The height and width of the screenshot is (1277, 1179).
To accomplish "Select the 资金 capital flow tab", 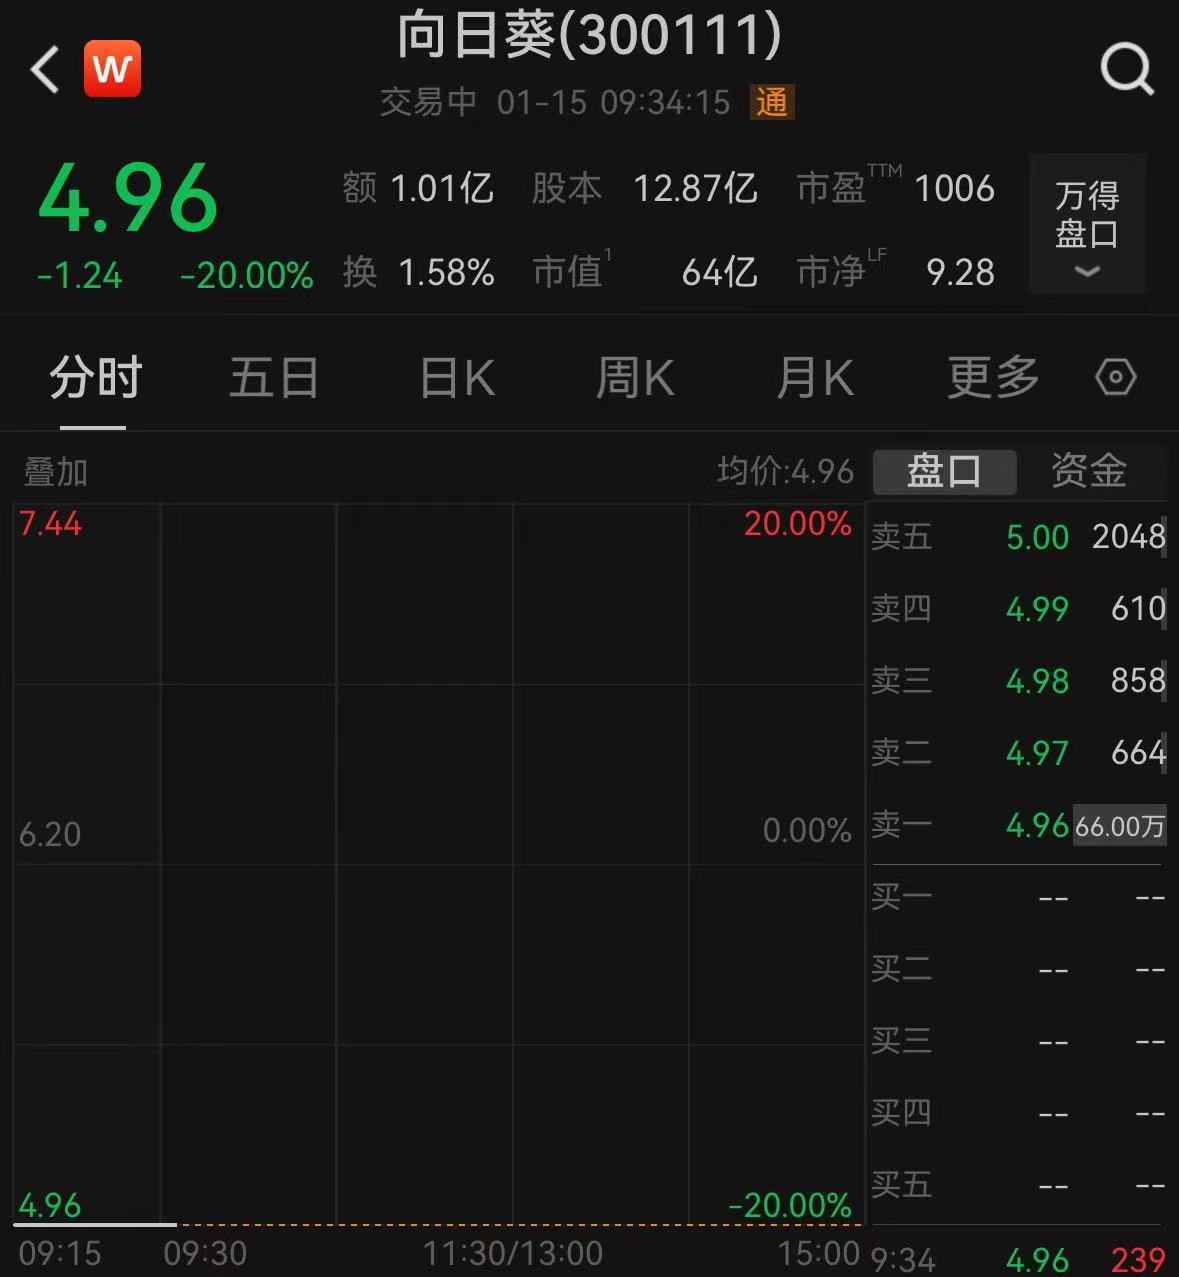I will tap(1088, 471).
